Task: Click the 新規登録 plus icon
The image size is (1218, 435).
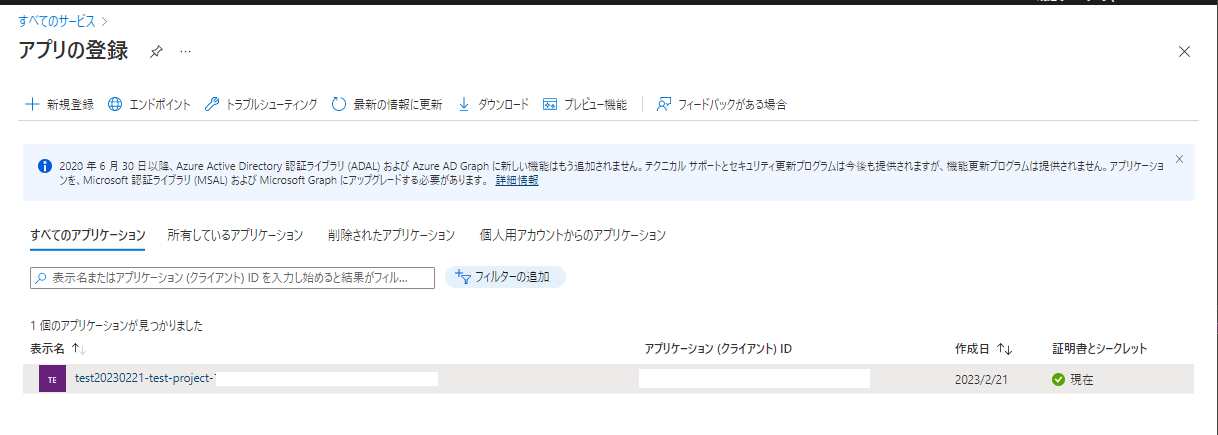Action: (x=32, y=104)
